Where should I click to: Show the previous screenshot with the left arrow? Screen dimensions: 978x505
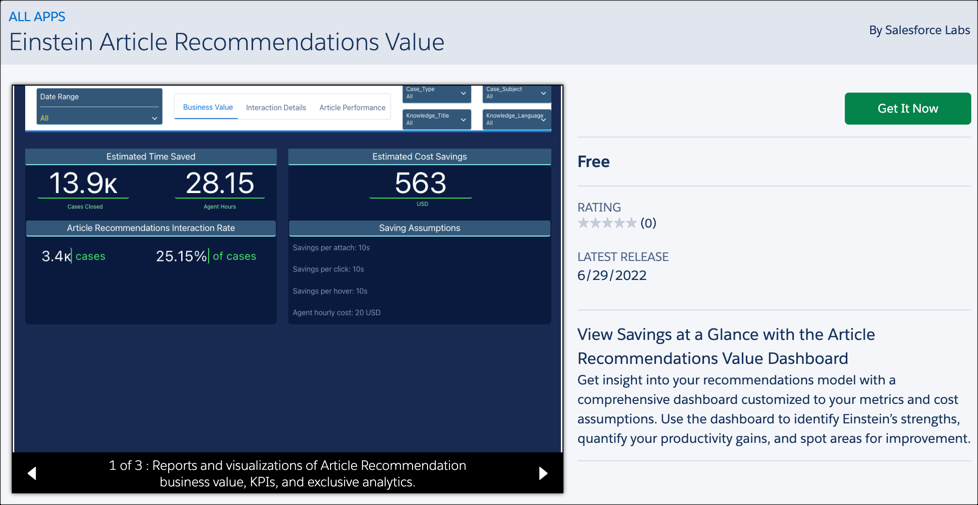coord(32,473)
